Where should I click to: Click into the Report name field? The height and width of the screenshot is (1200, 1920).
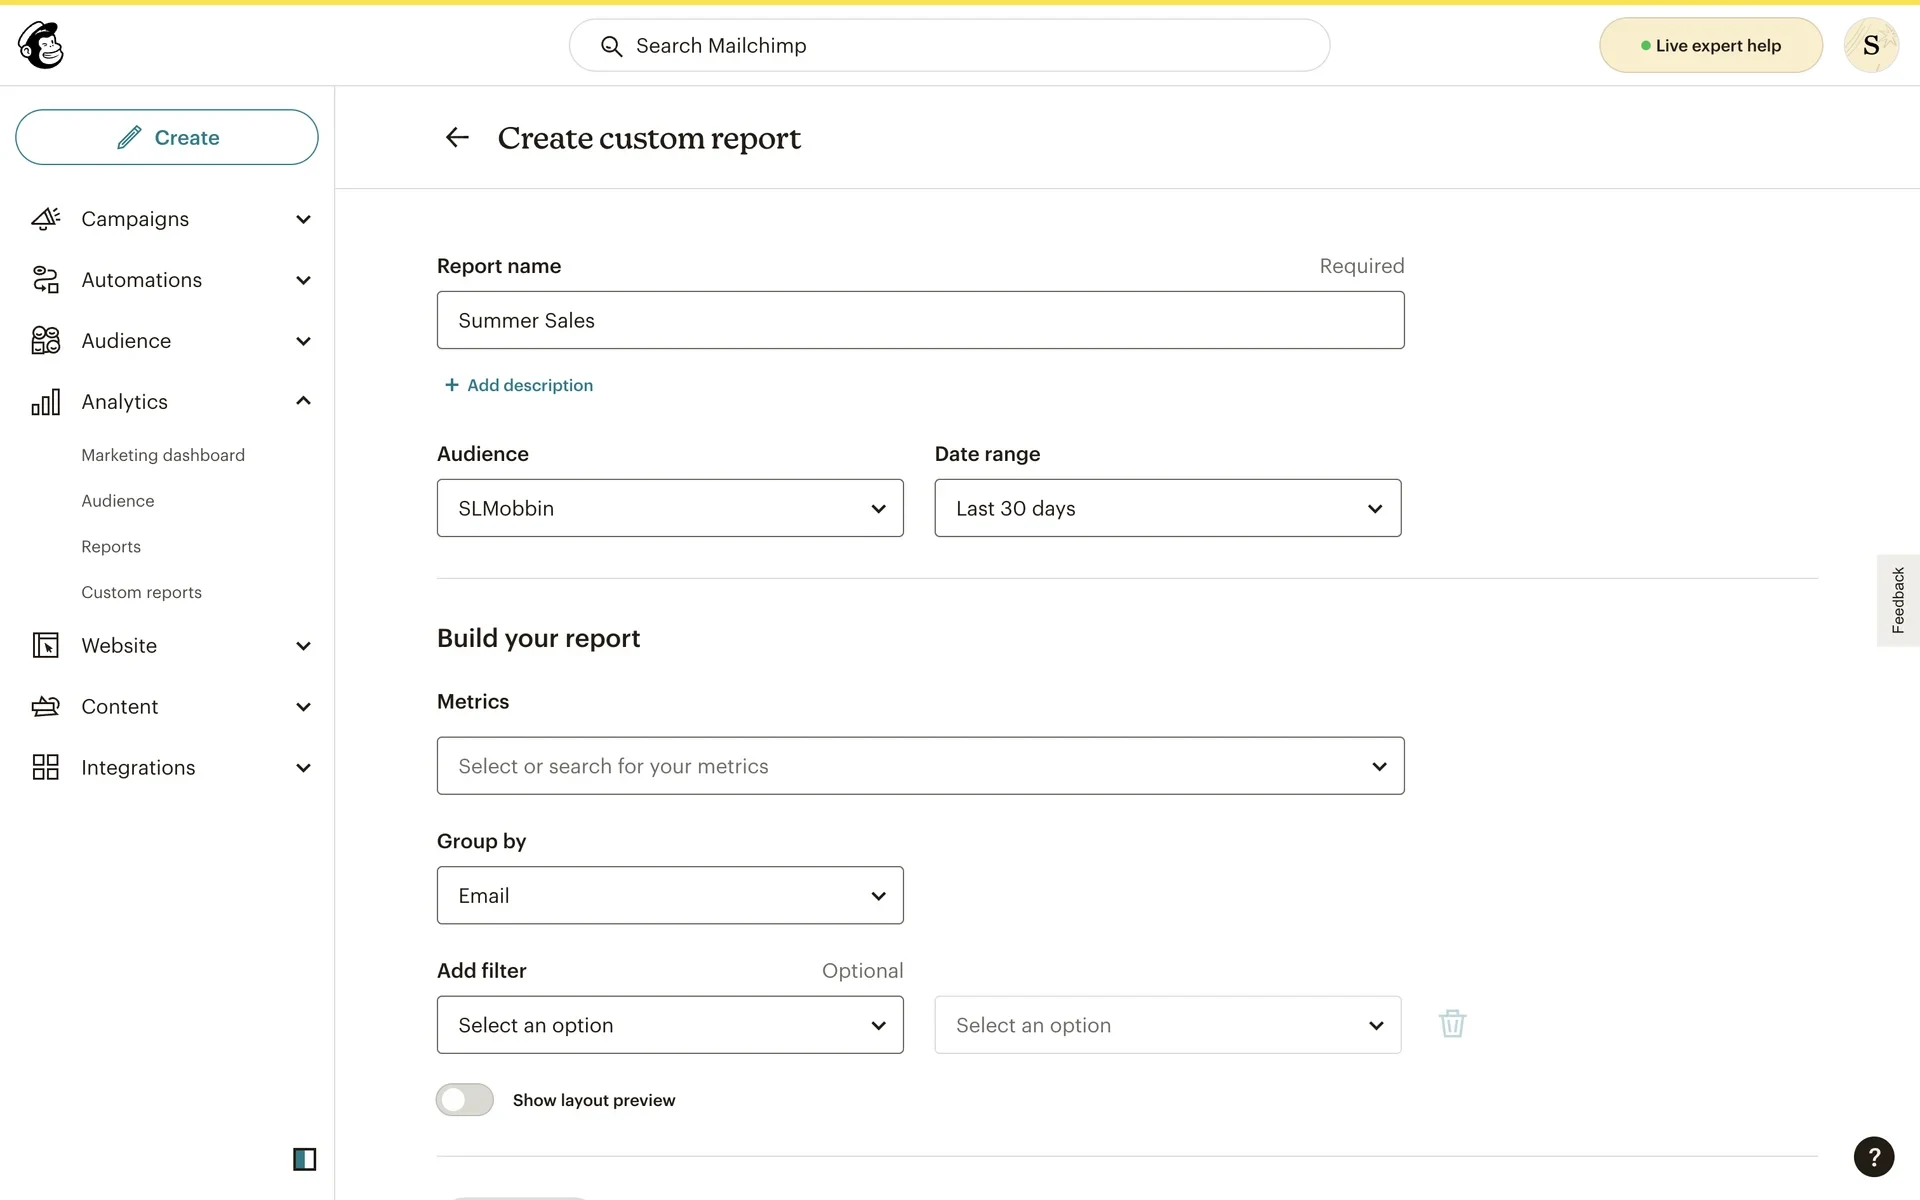click(920, 320)
